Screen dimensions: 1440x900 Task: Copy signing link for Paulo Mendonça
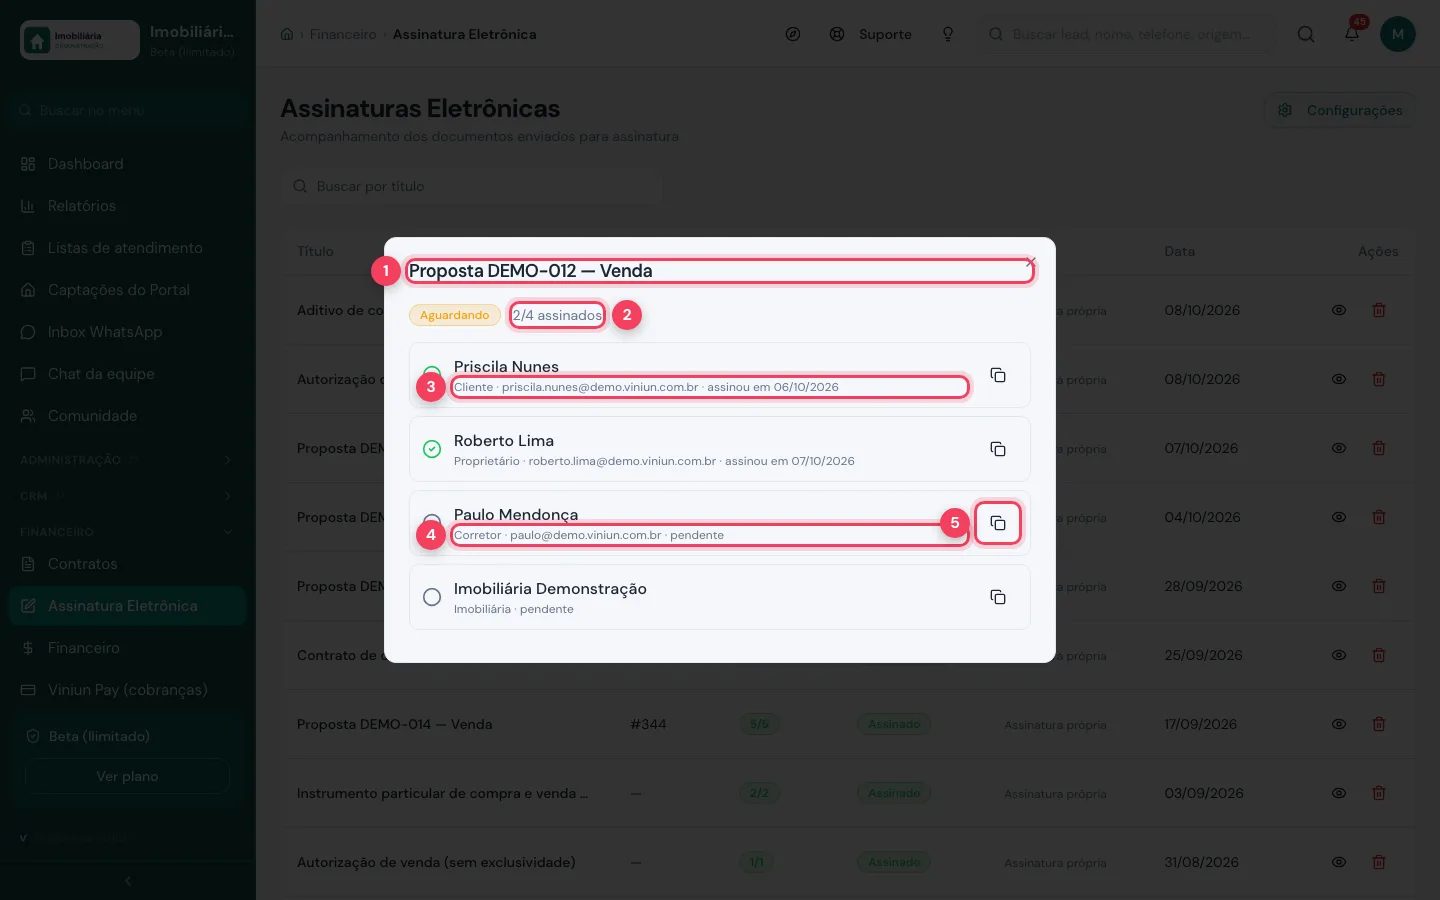tap(997, 523)
